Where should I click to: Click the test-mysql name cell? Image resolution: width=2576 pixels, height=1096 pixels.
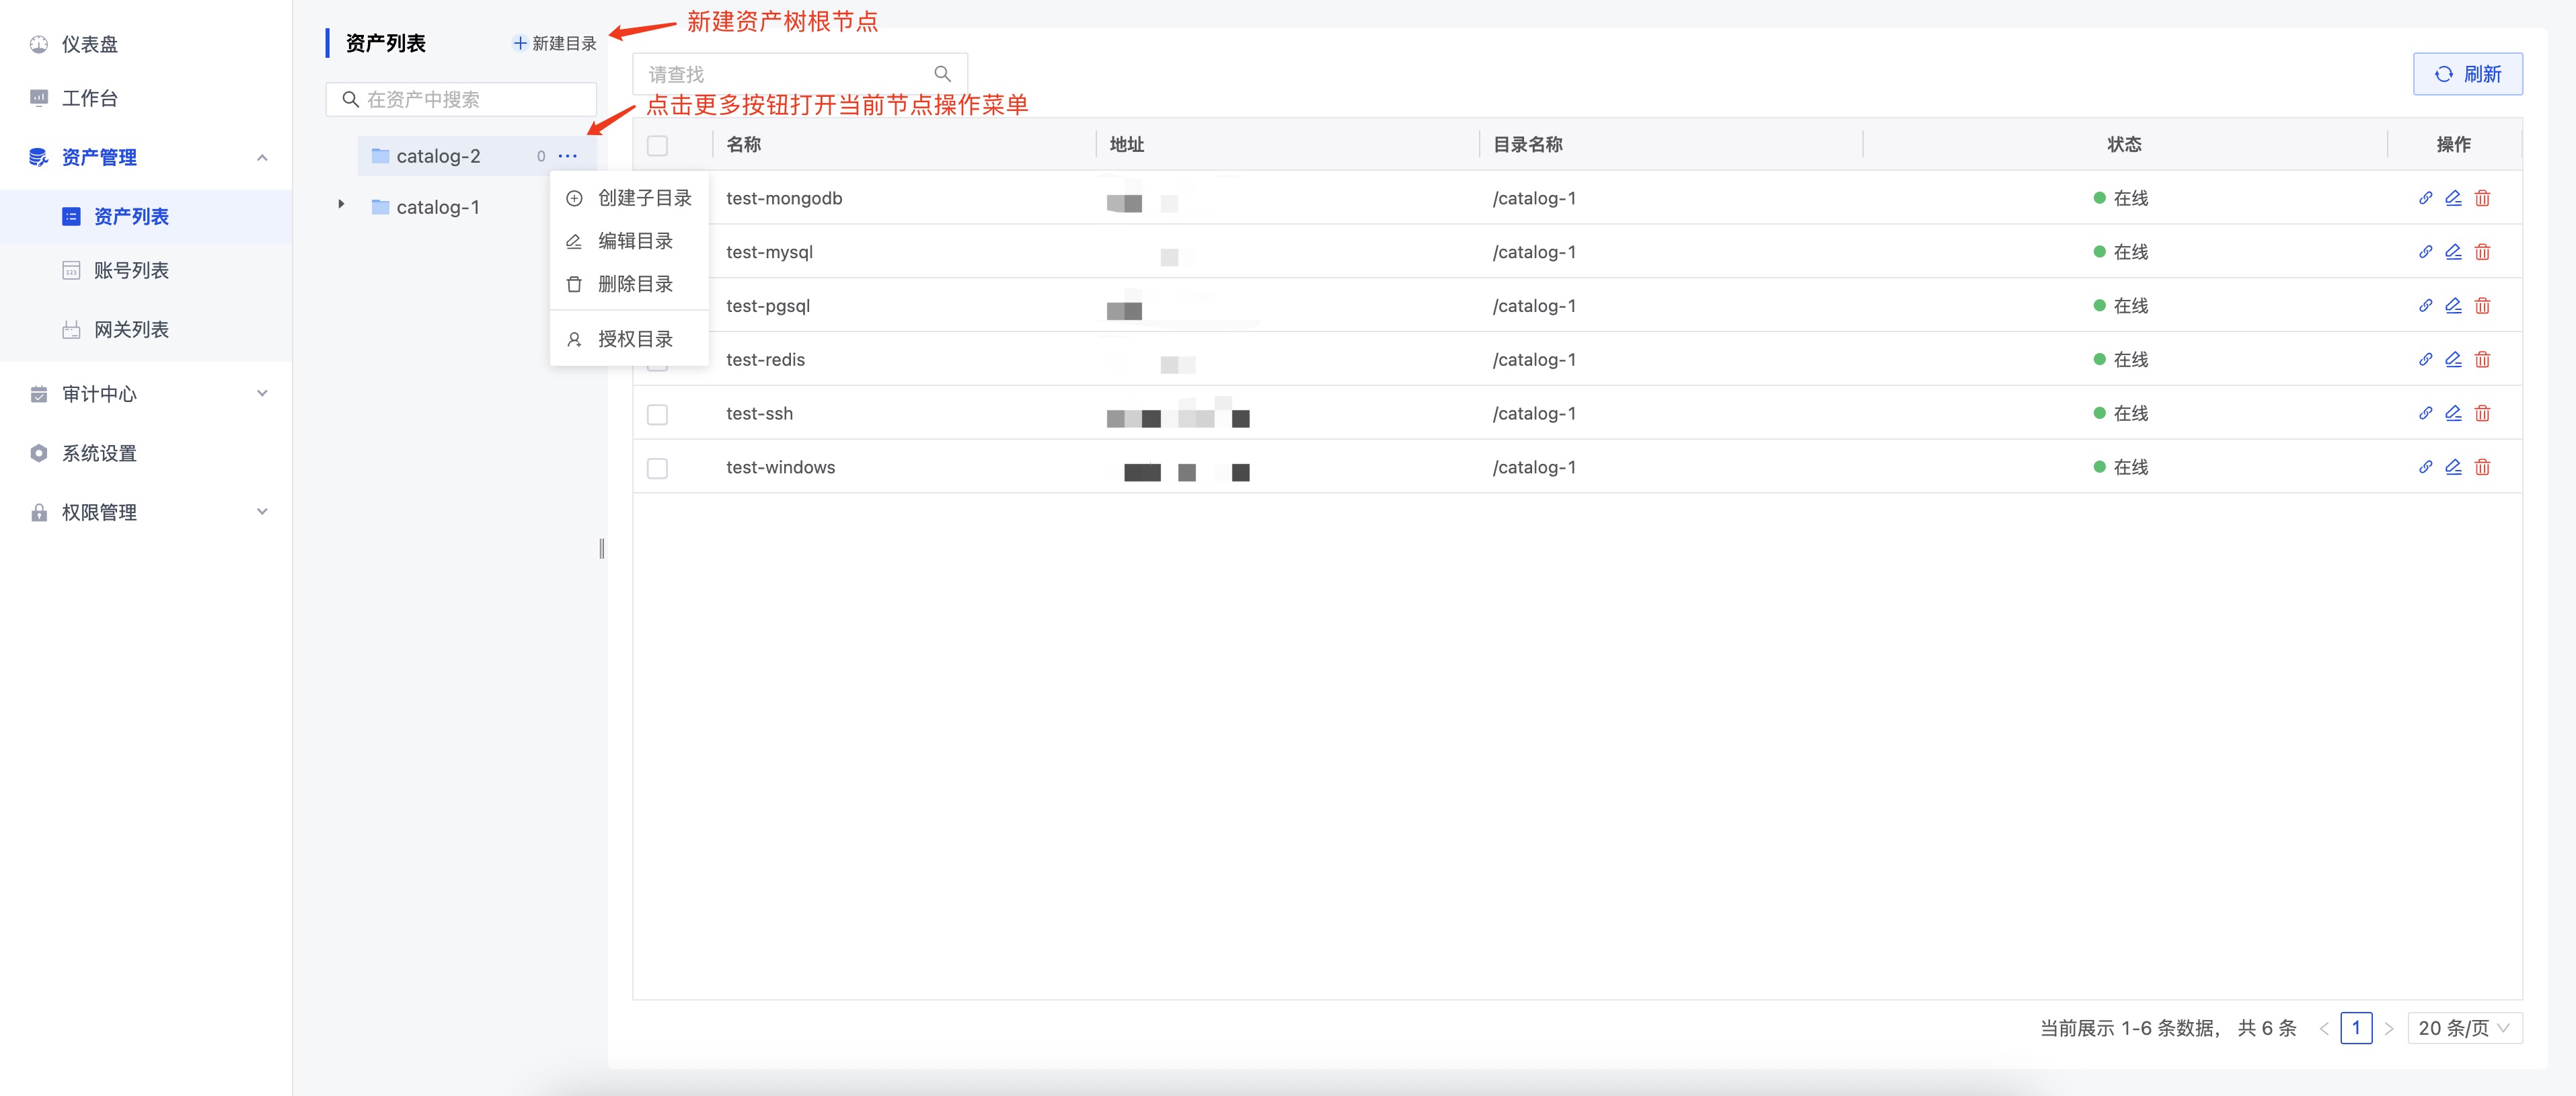[769, 252]
